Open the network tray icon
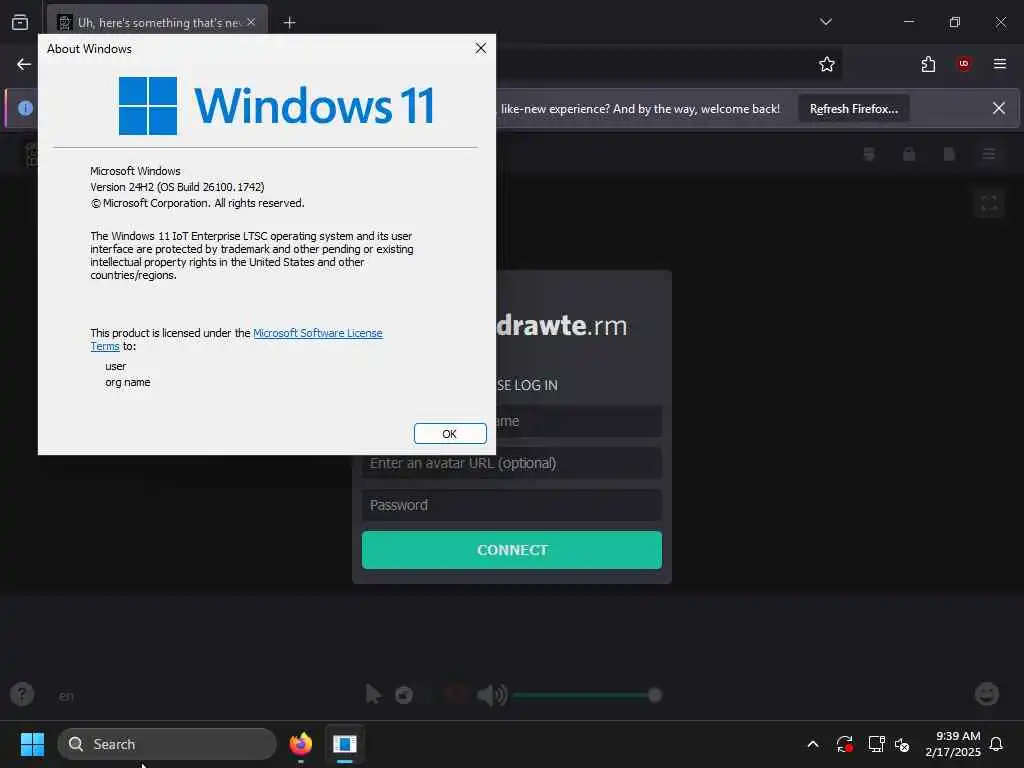The height and width of the screenshot is (768, 1024). click(x=876, y=744)
